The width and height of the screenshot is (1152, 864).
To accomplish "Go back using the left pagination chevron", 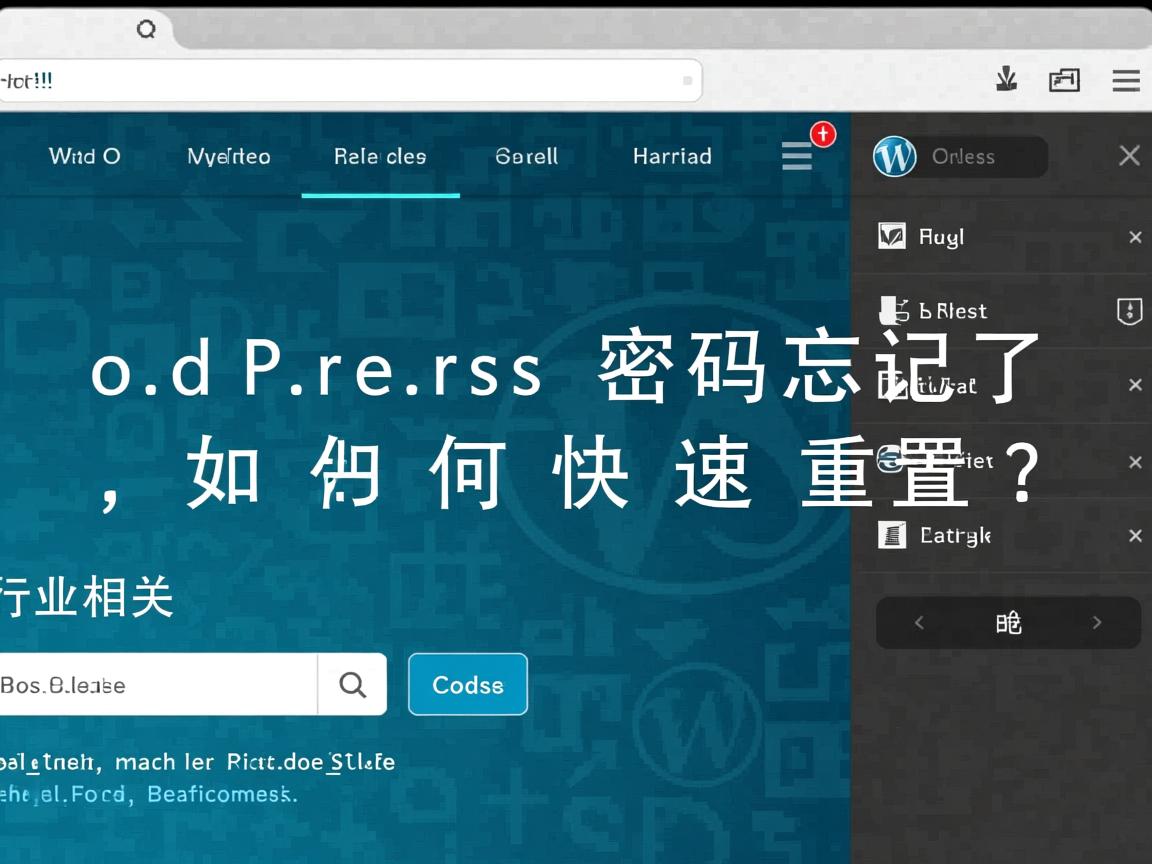I will pos(919,622).
